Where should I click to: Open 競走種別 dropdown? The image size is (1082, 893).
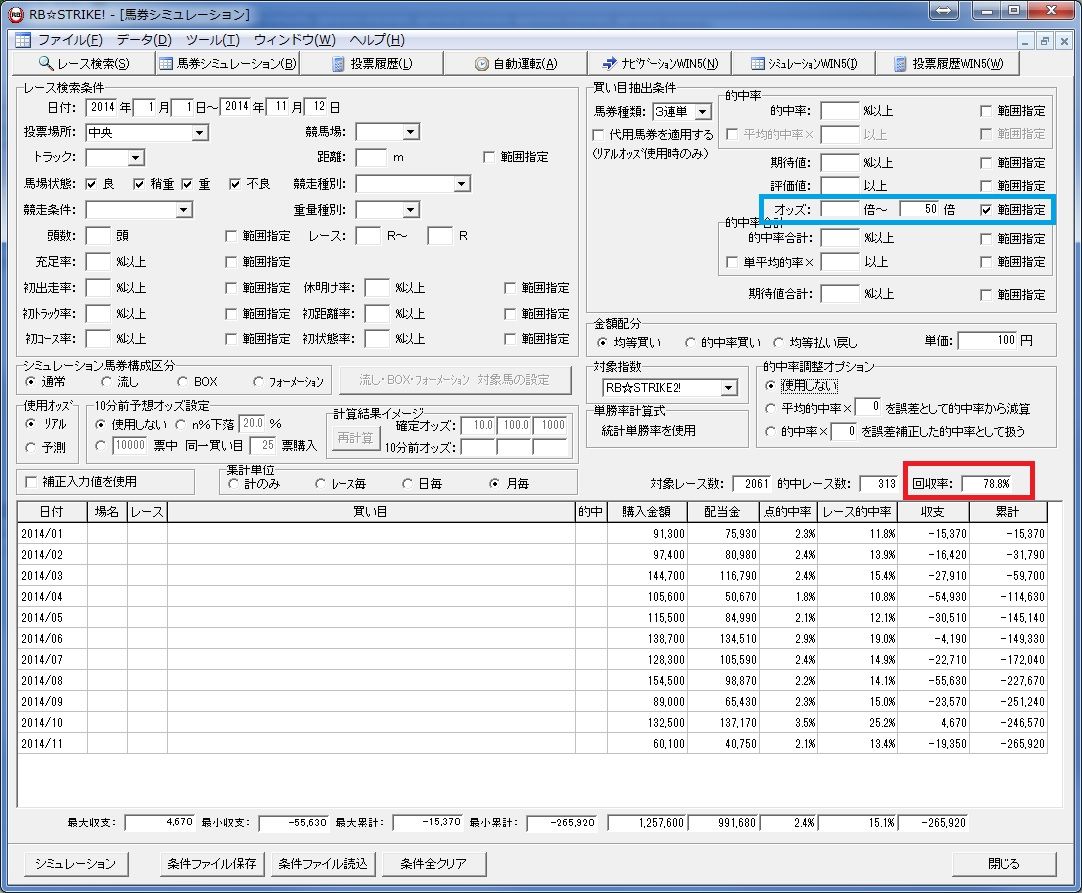(462, 184)
